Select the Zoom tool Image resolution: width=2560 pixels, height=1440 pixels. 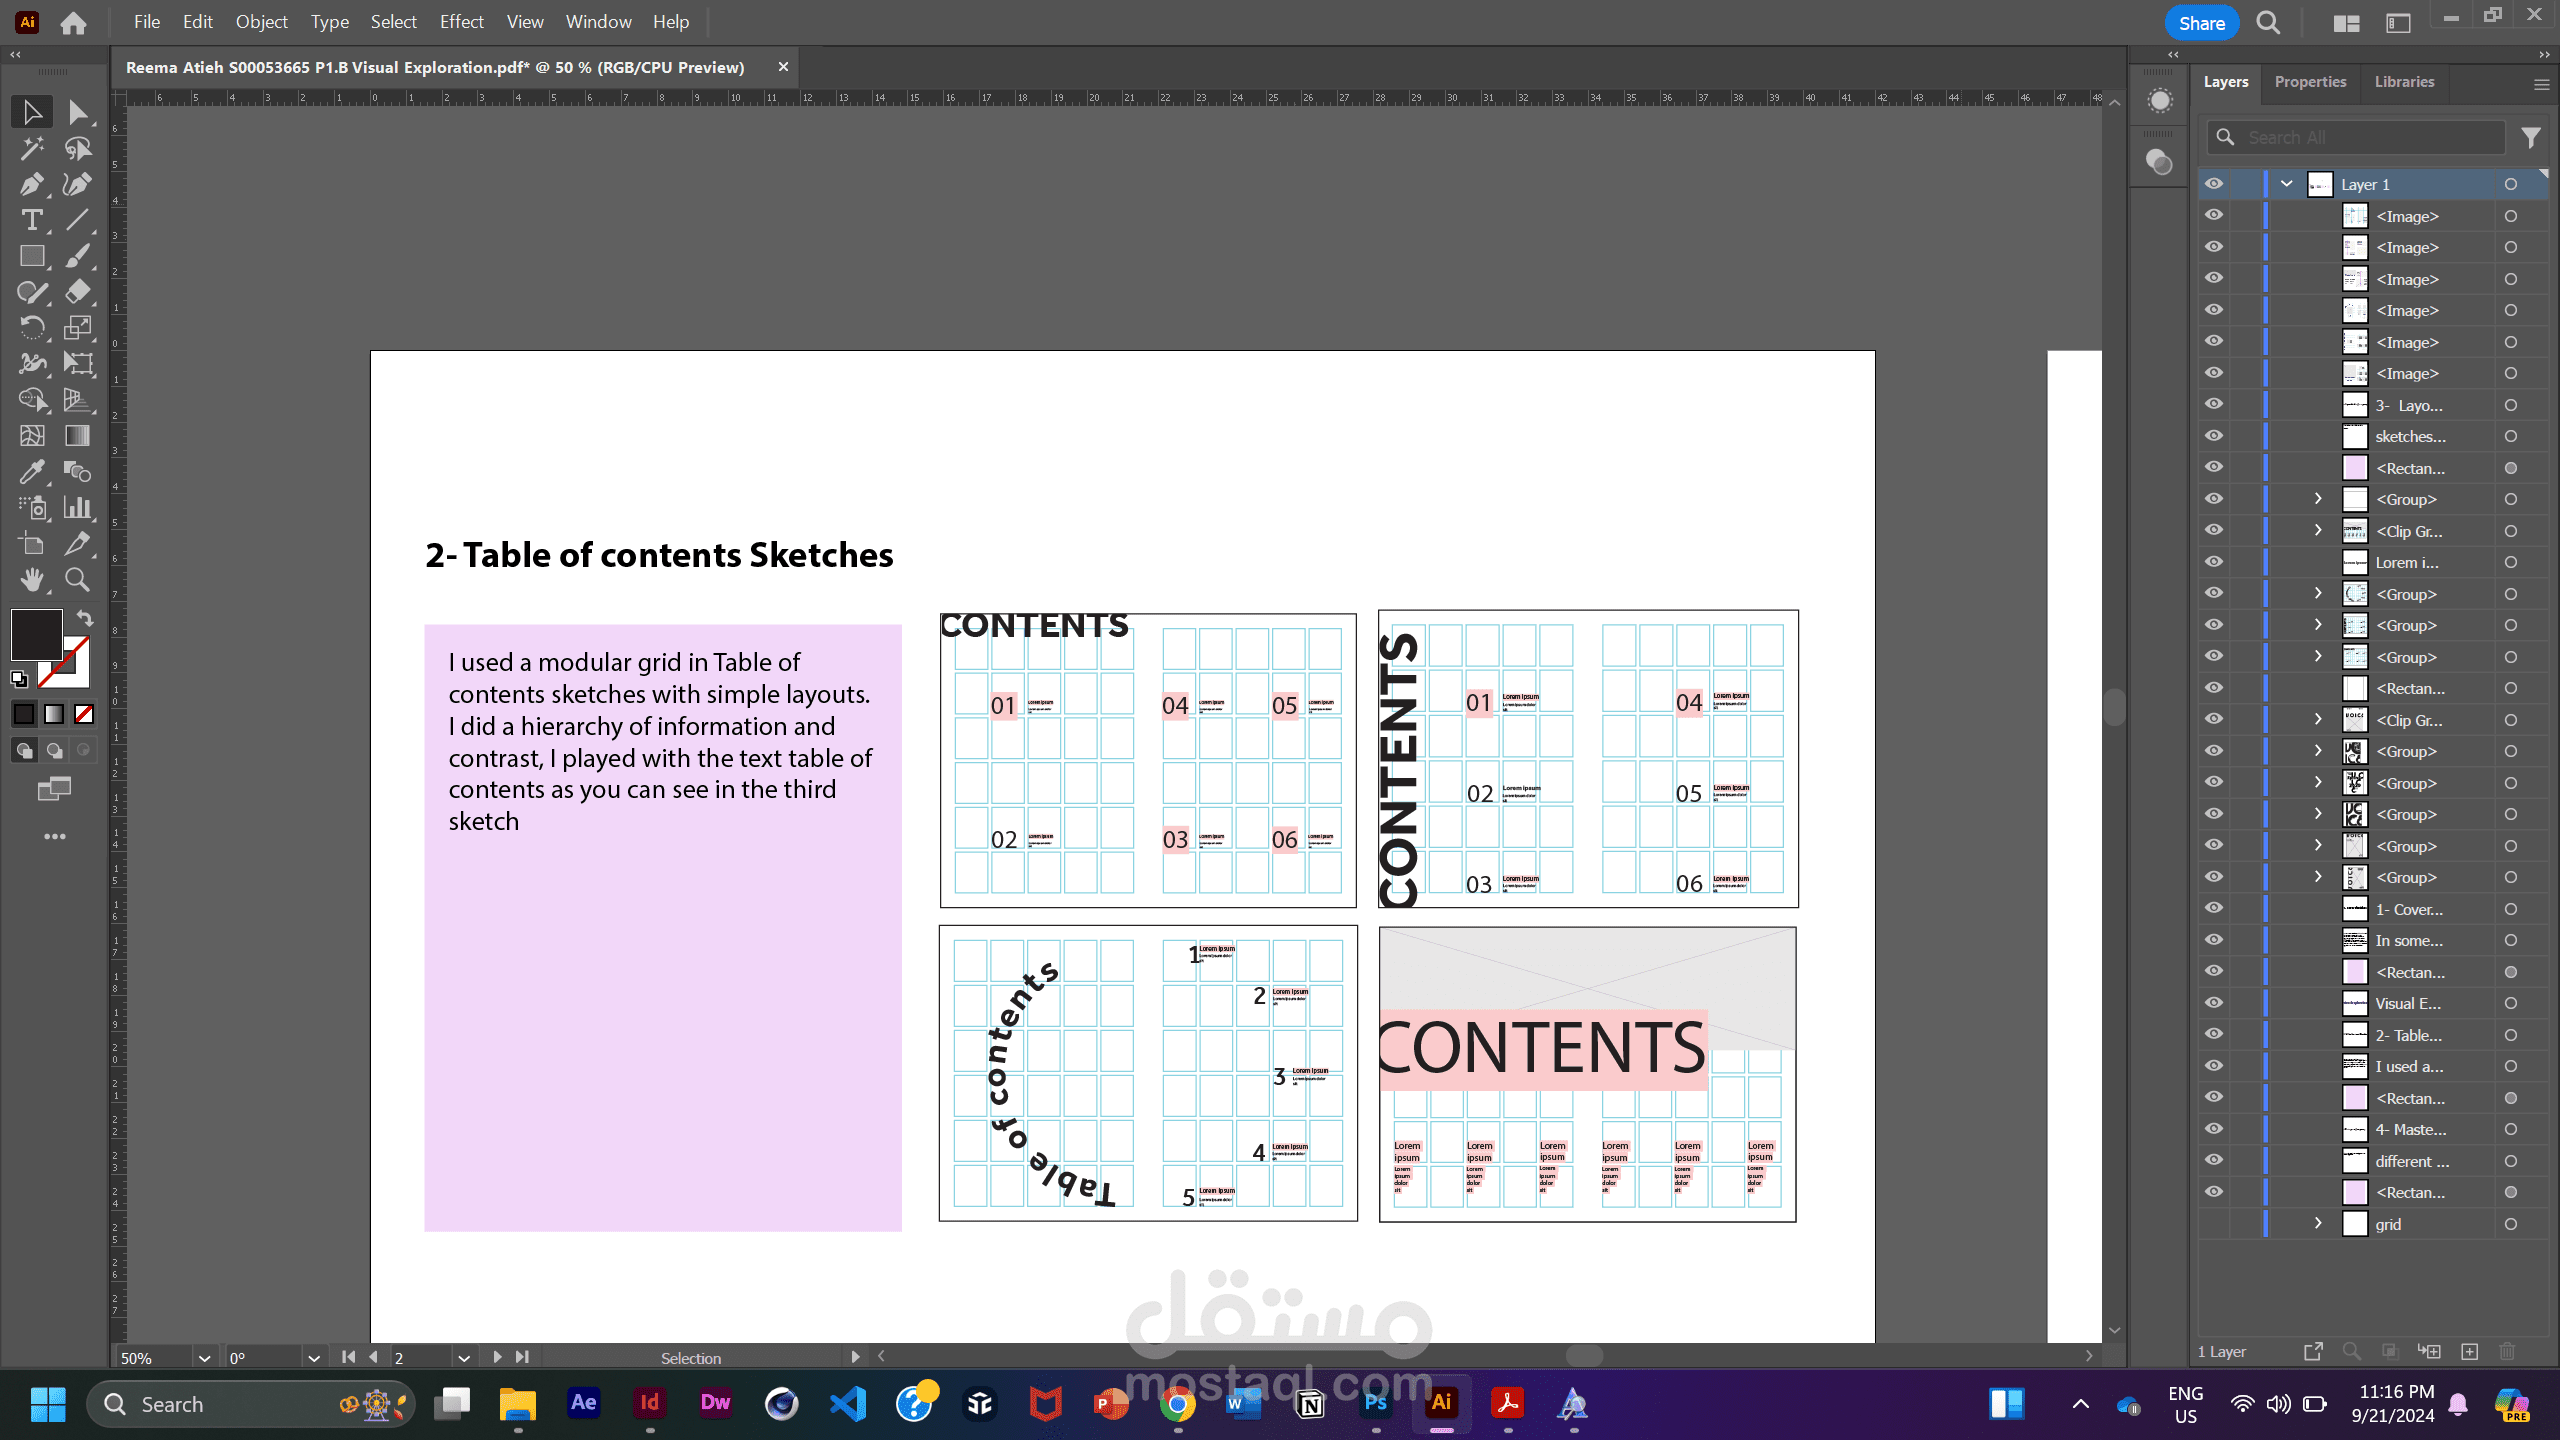click(x=77, y=579)
